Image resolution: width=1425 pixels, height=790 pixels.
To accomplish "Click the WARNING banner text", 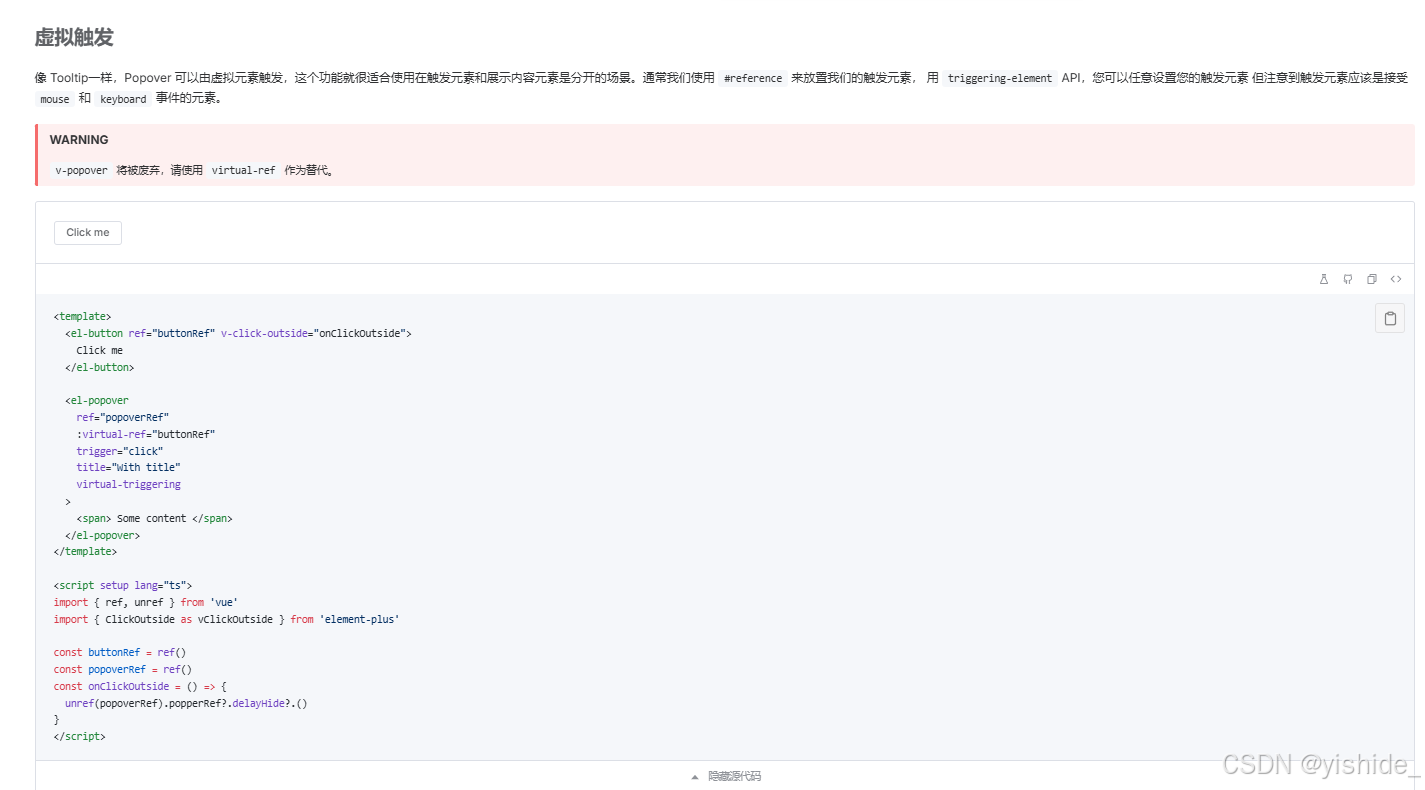I will coord(79,139).
